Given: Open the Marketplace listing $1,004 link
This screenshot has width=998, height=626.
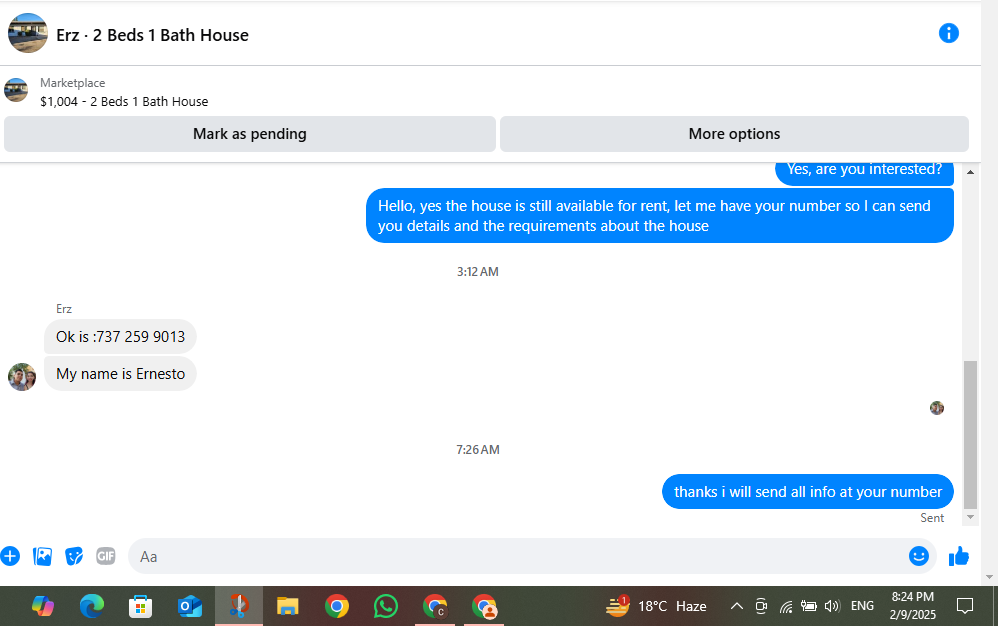Looking at the screenshot, I should (x=124, y=101).
